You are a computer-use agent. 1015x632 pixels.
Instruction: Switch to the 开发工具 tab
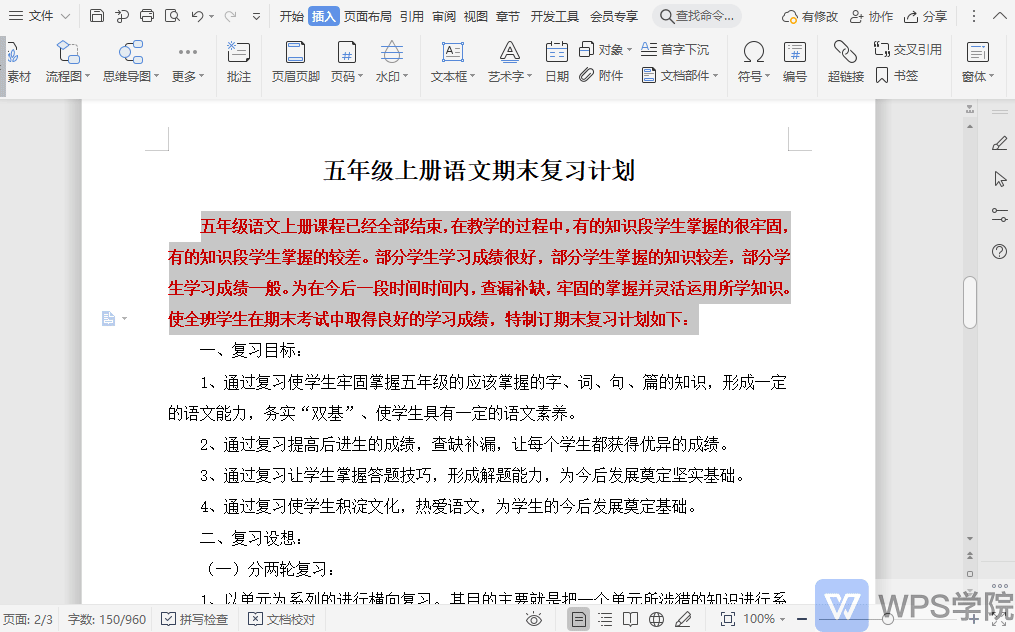[555, 16]
